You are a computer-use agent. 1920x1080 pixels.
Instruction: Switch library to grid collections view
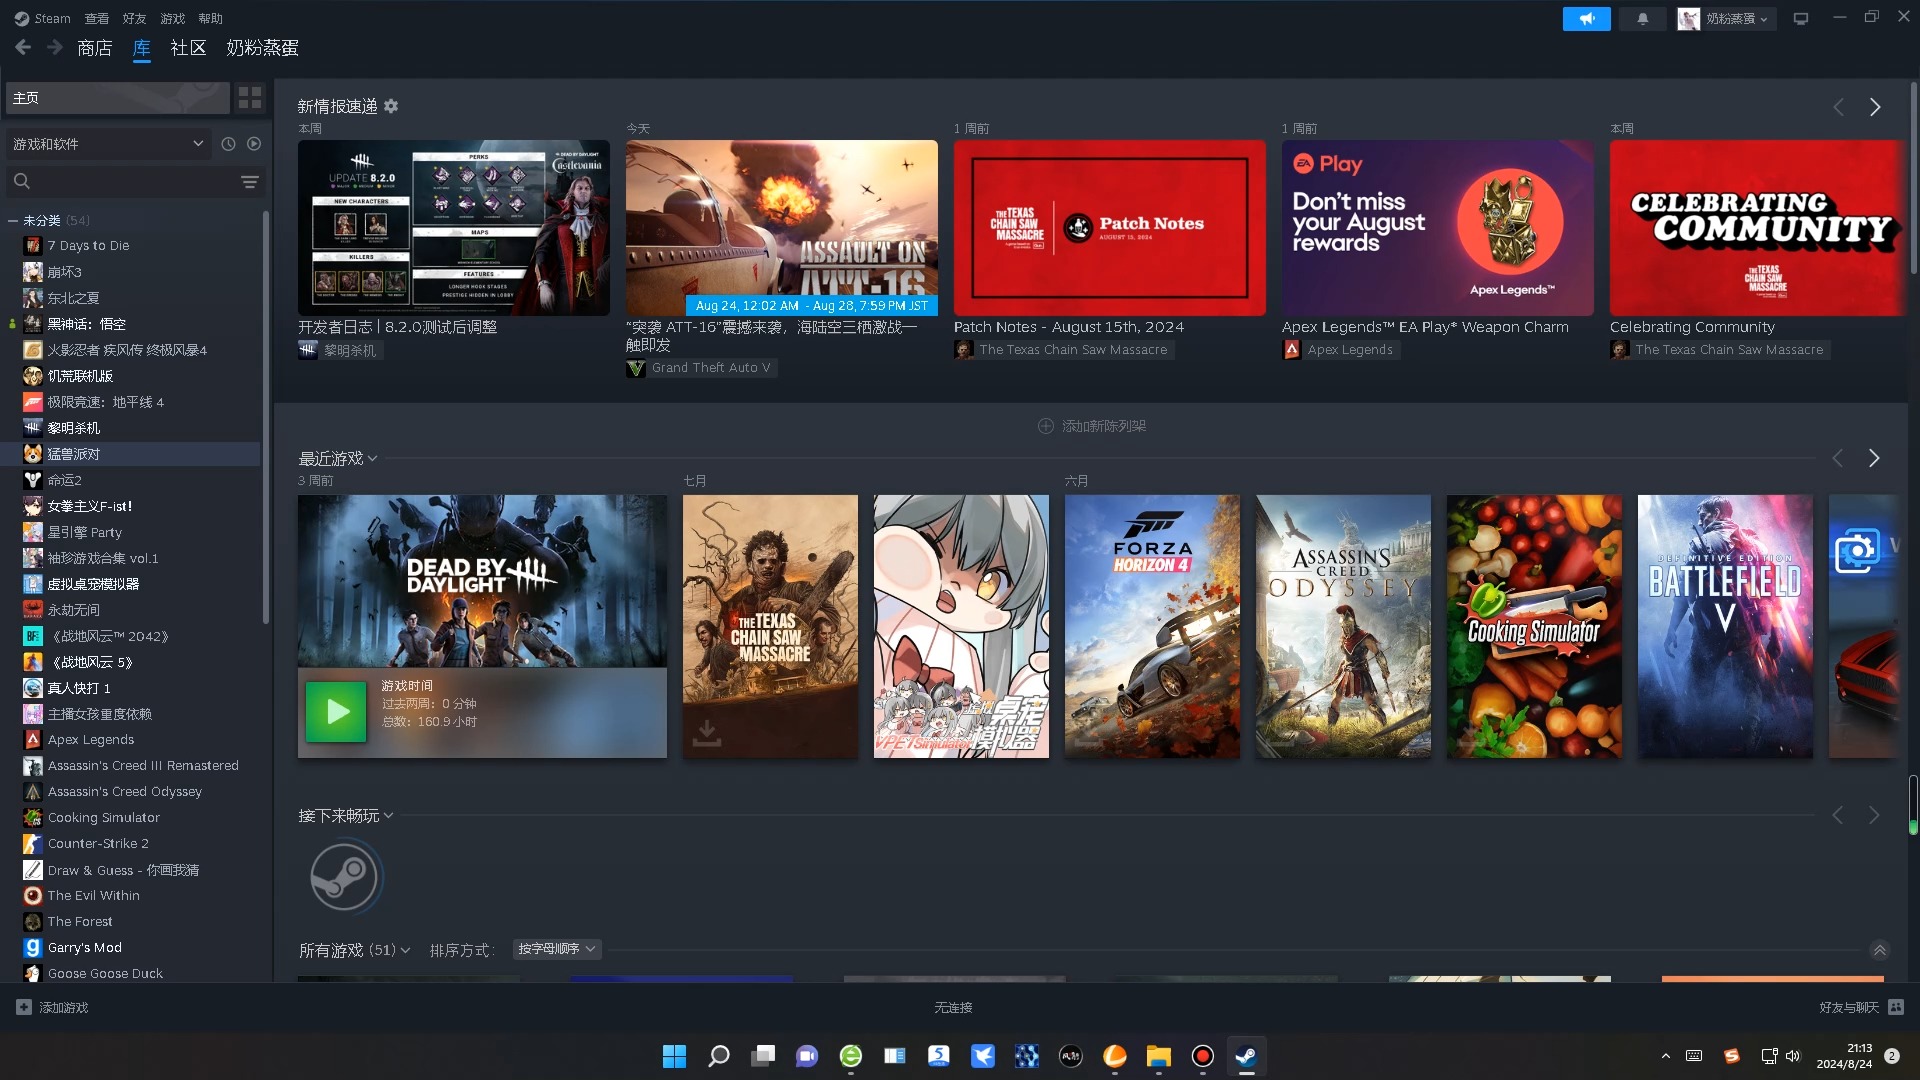pyautogui.click(x=249, y=97)
